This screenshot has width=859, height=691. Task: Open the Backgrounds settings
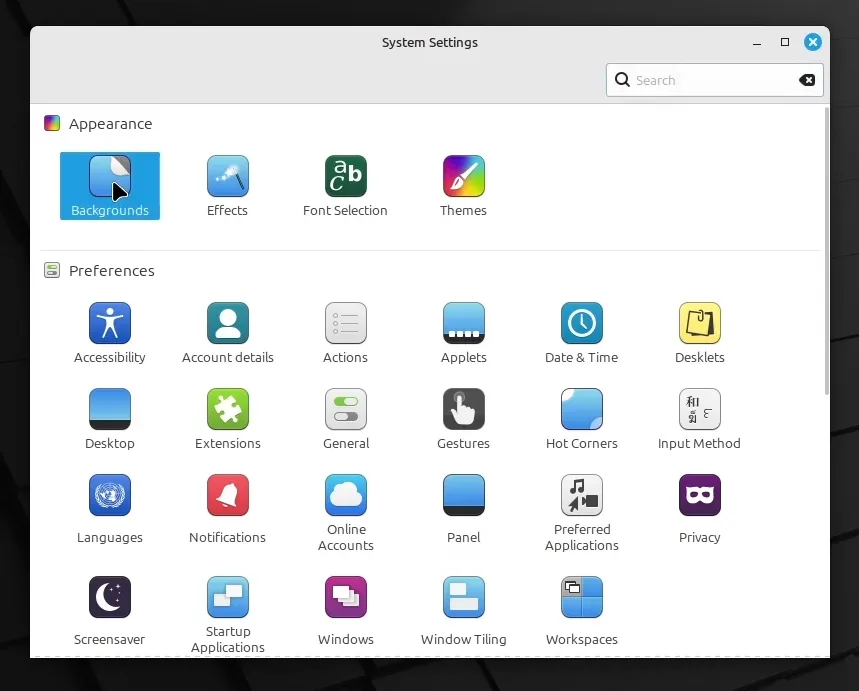tap(110, 185)
